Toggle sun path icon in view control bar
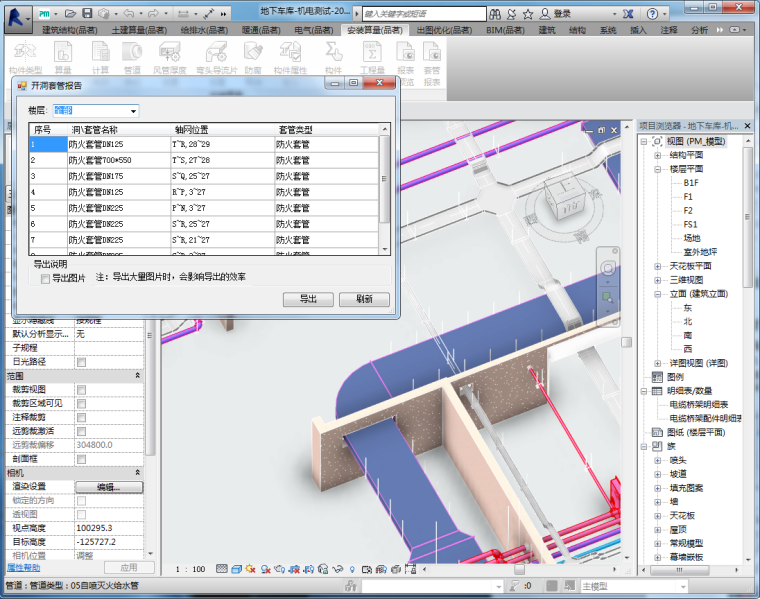Image resolution: width=760 pixels, height=599 pixels. (250, 569)
